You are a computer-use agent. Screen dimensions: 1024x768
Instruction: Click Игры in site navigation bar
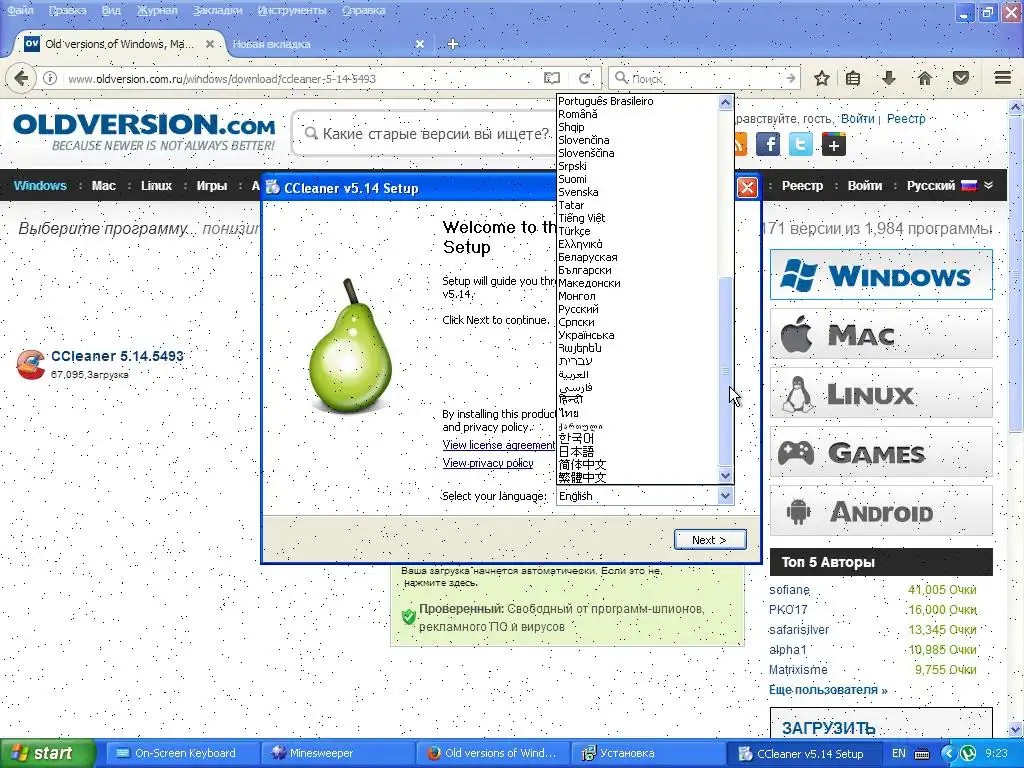coord(212,185)
